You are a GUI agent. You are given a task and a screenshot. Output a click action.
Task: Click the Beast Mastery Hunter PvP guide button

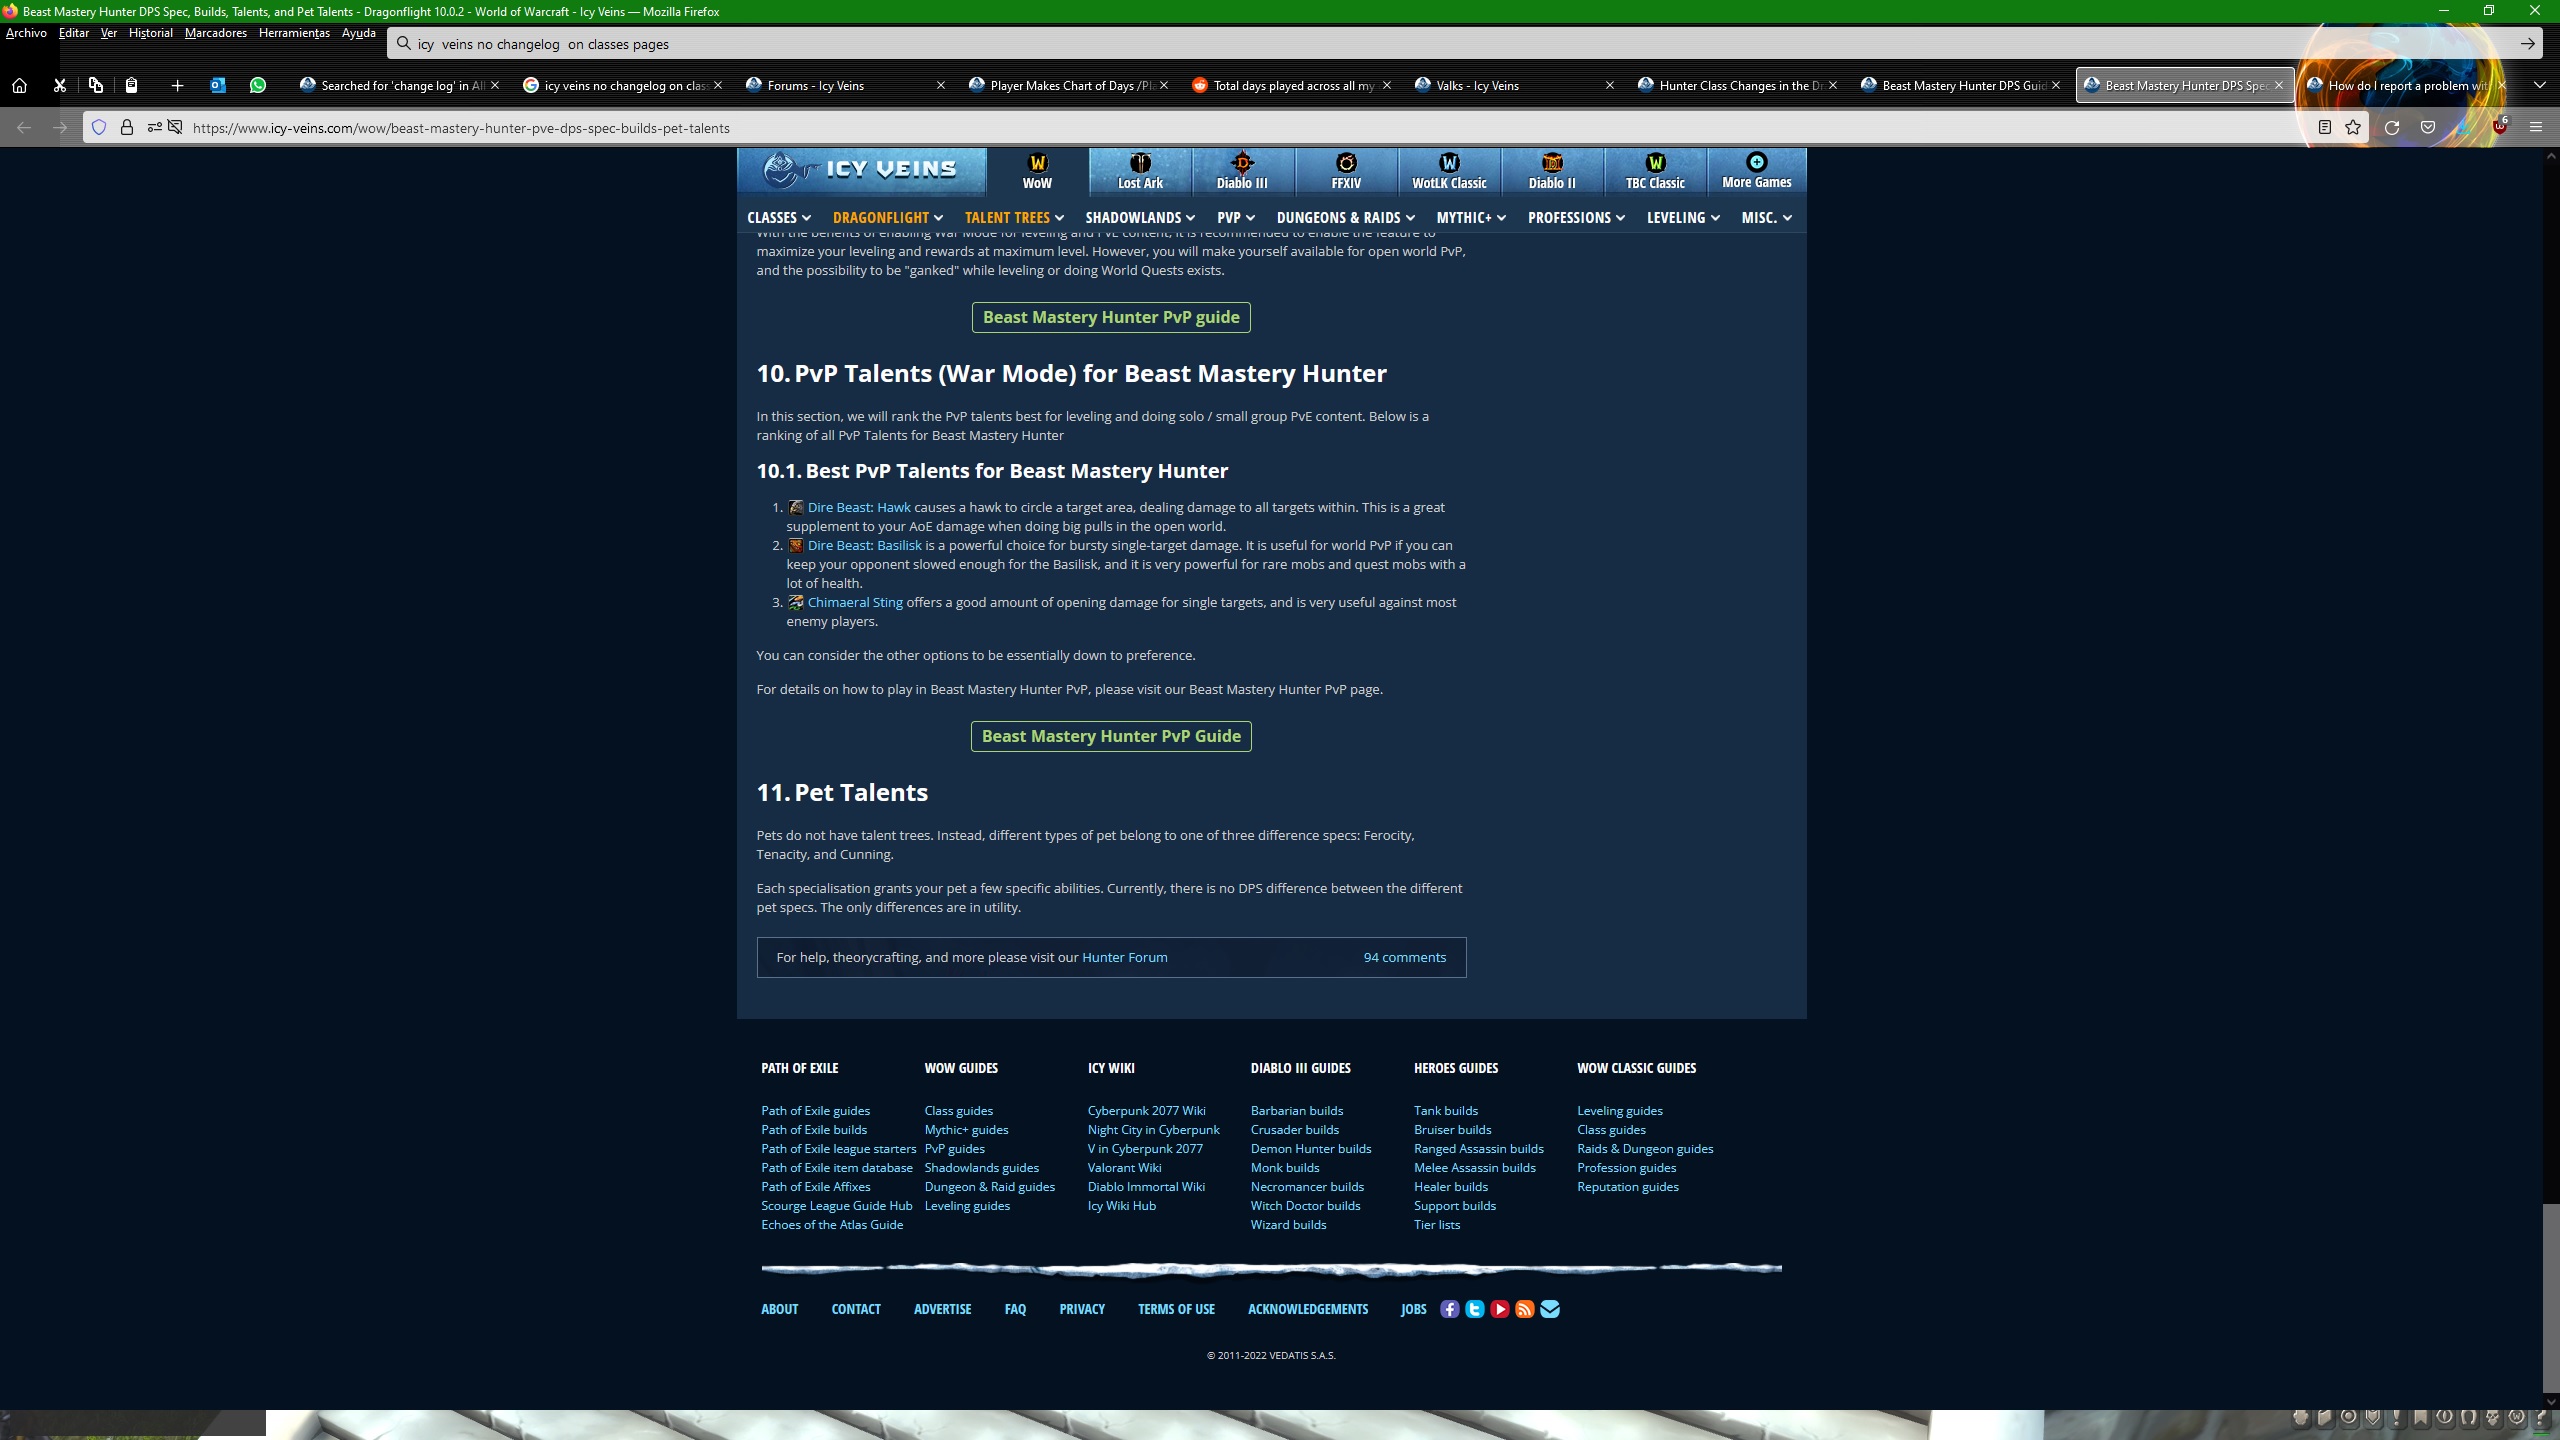[1111, 317]
